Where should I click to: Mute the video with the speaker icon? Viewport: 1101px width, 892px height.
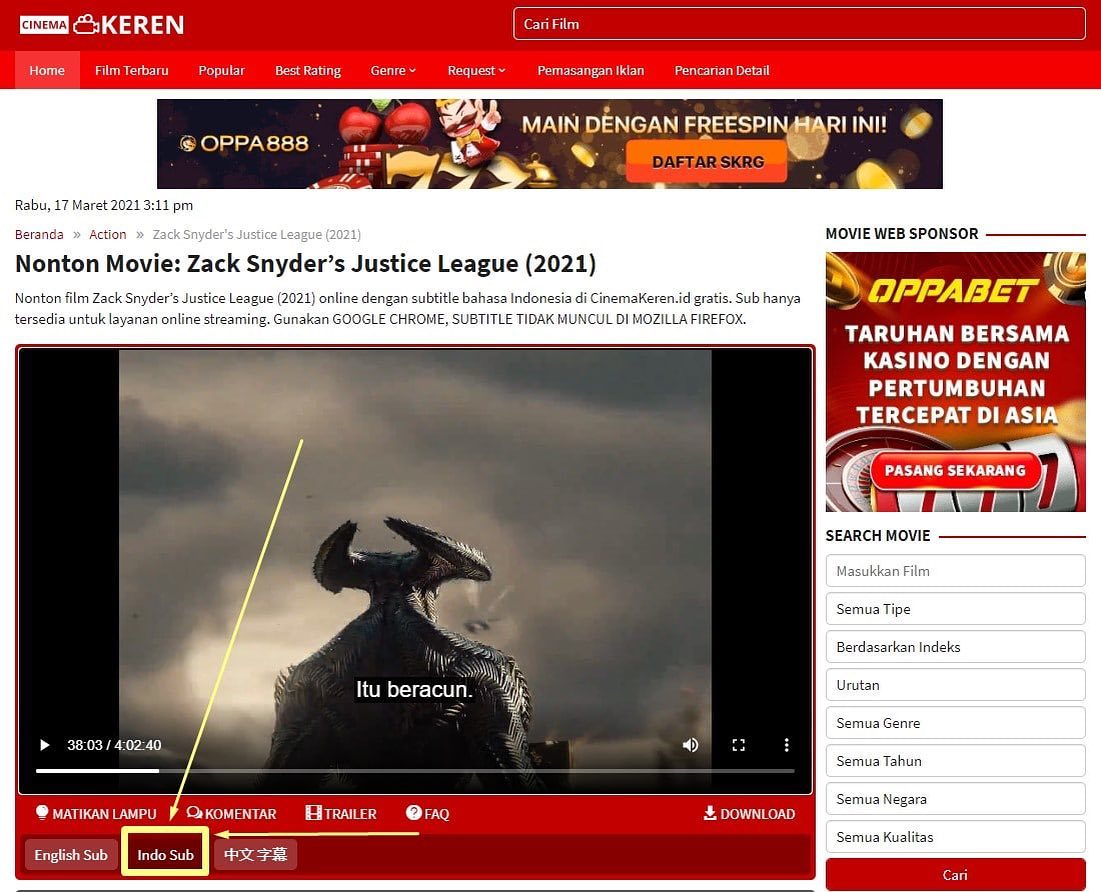point(690,745)
